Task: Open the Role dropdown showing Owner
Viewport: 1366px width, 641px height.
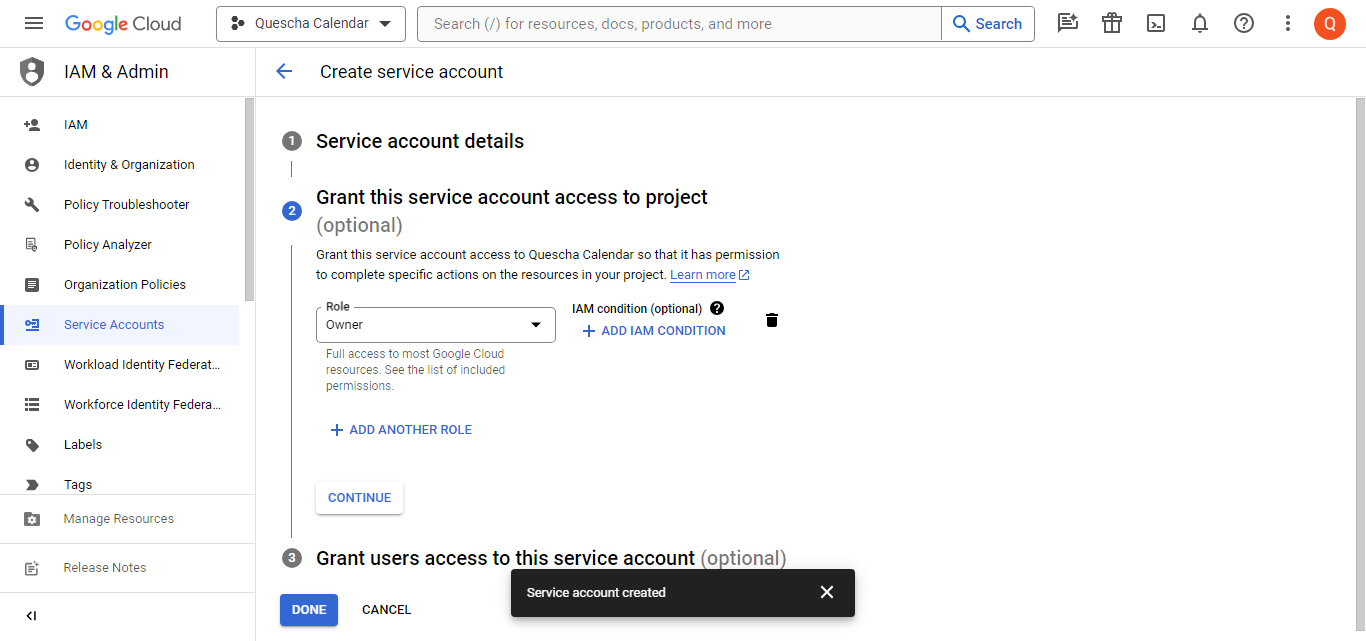Action: [x=435, y=325]
